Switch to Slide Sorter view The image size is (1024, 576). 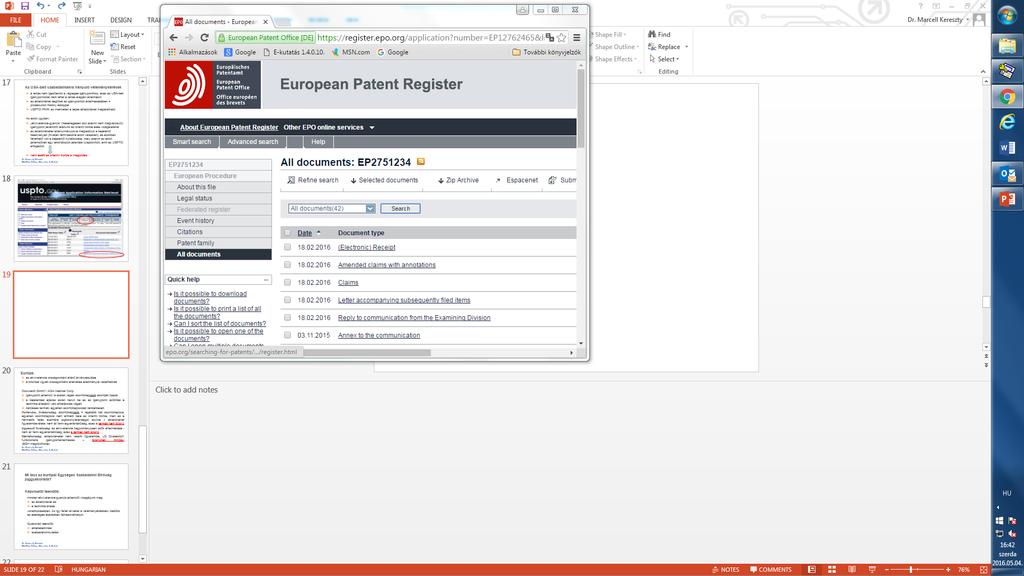coord(832,569)
